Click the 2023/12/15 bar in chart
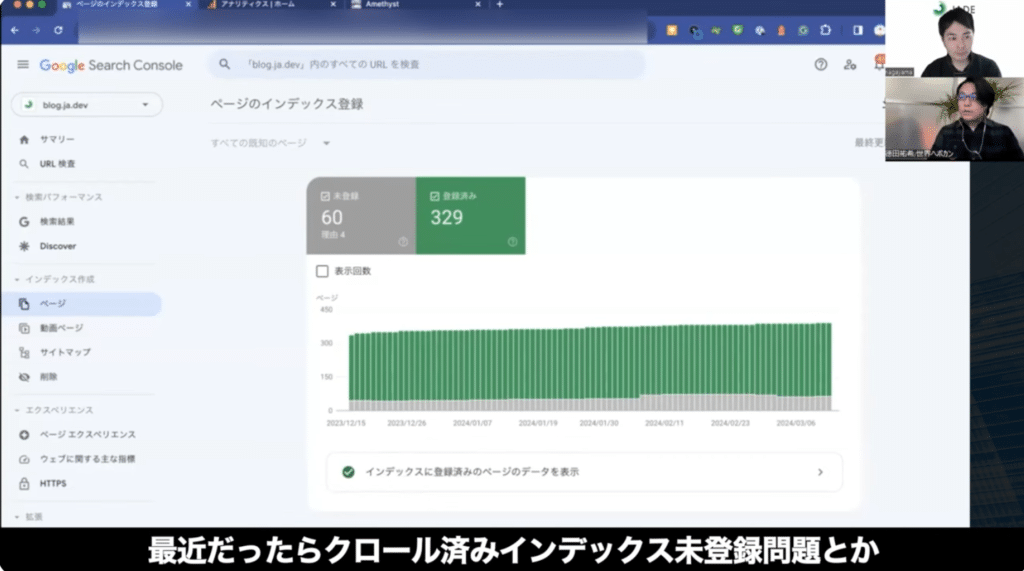The width and height of the screenshot is (1024, 571). [351, 373]
